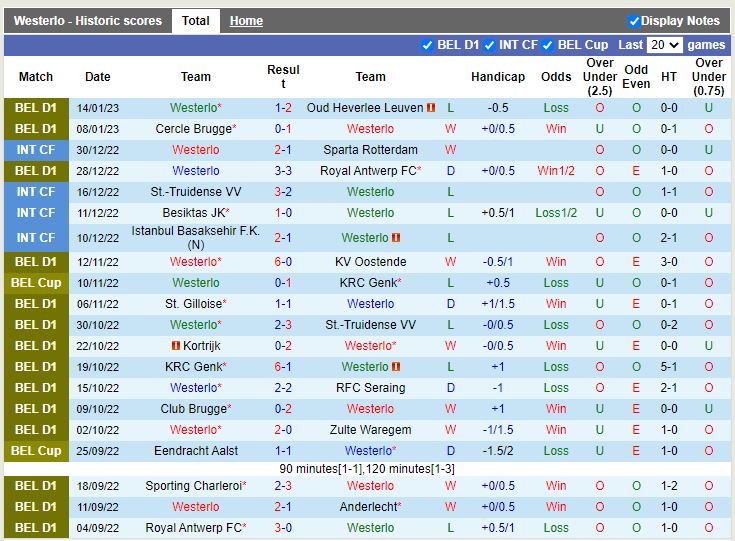Click the BEL D1 label on 08/01/23
The width and height of the screenshot is (735, 541).
point(36,129)
